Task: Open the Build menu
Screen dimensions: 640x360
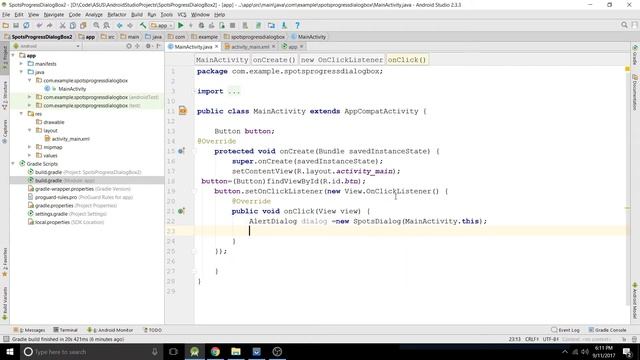Action: [x=137, y=15]
